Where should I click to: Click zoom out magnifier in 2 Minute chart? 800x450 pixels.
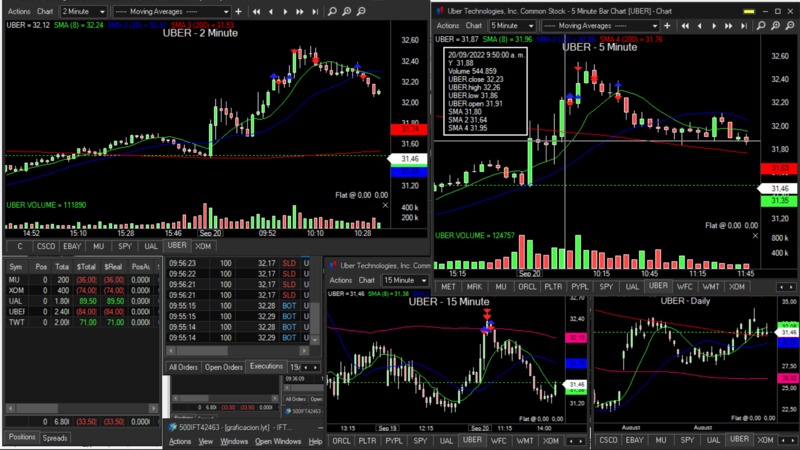[360, 11]
